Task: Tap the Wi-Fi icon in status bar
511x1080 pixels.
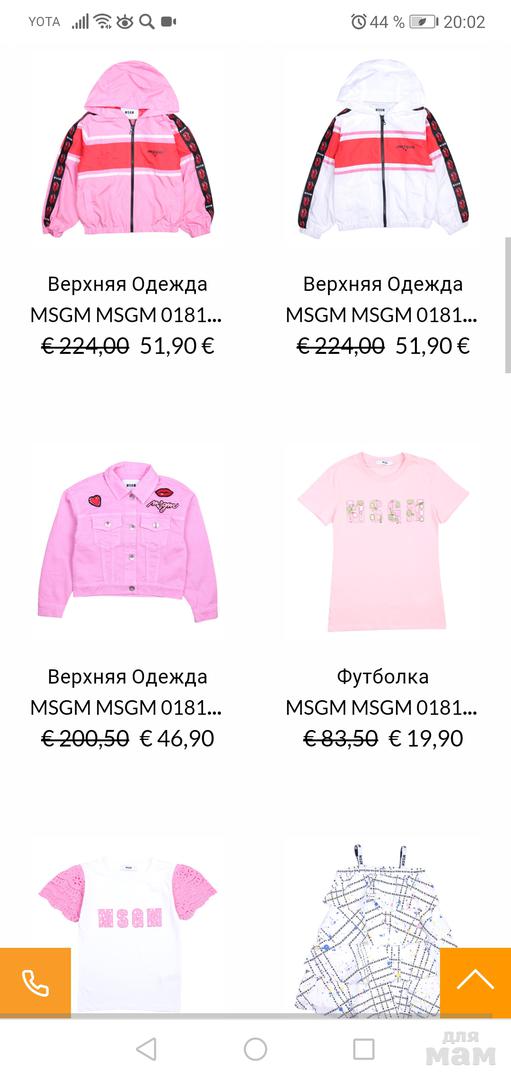Action: pos(103,22)
